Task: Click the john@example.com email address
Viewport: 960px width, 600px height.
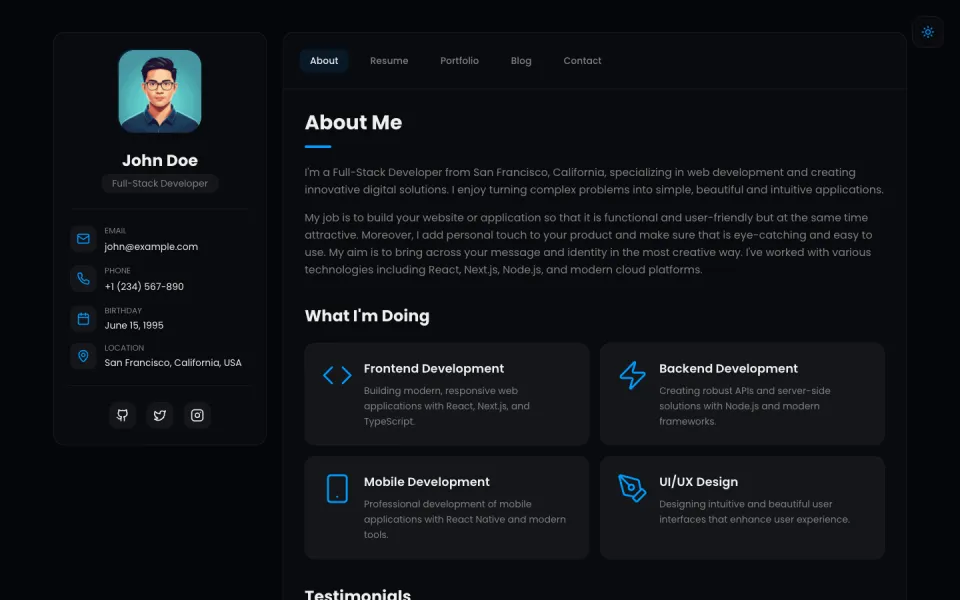Action: tap(151, 247)
